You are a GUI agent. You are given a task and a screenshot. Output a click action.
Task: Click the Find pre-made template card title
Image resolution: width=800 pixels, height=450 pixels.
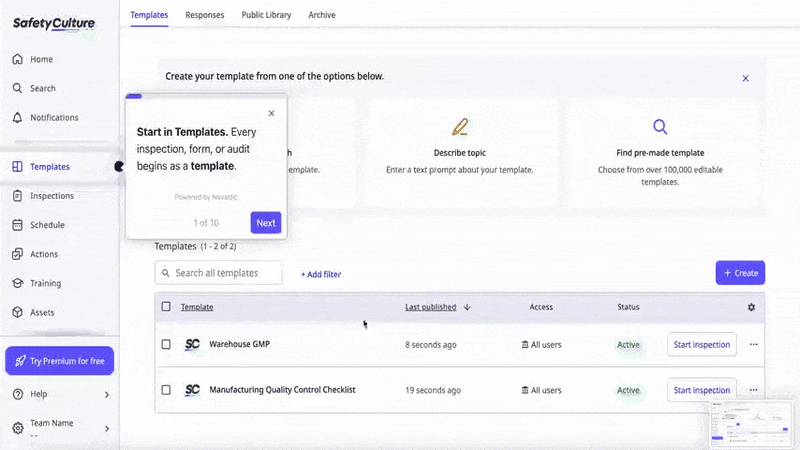pos(660,153)
